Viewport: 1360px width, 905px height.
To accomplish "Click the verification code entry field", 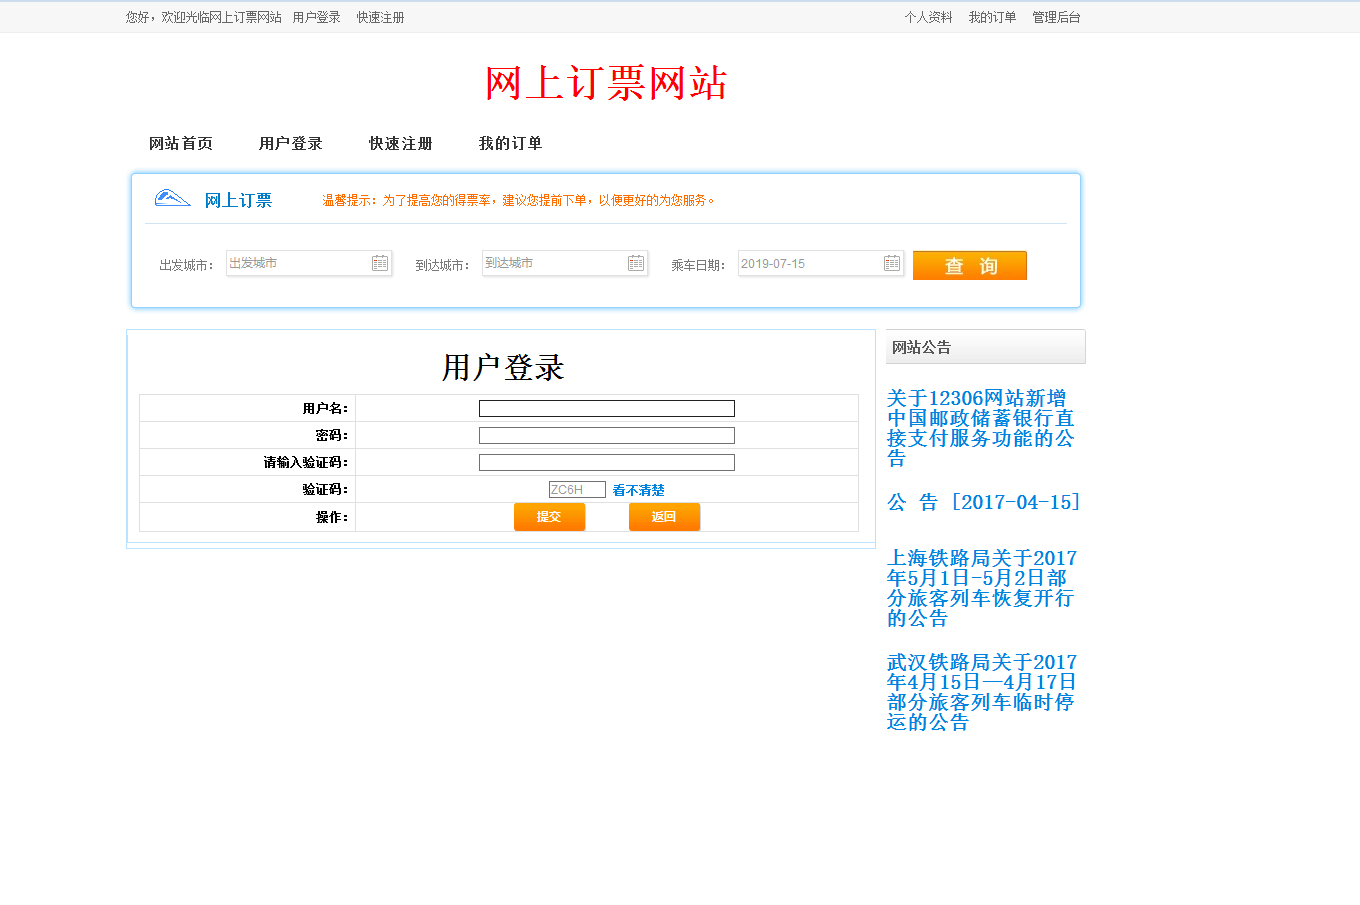I will 606,463.
